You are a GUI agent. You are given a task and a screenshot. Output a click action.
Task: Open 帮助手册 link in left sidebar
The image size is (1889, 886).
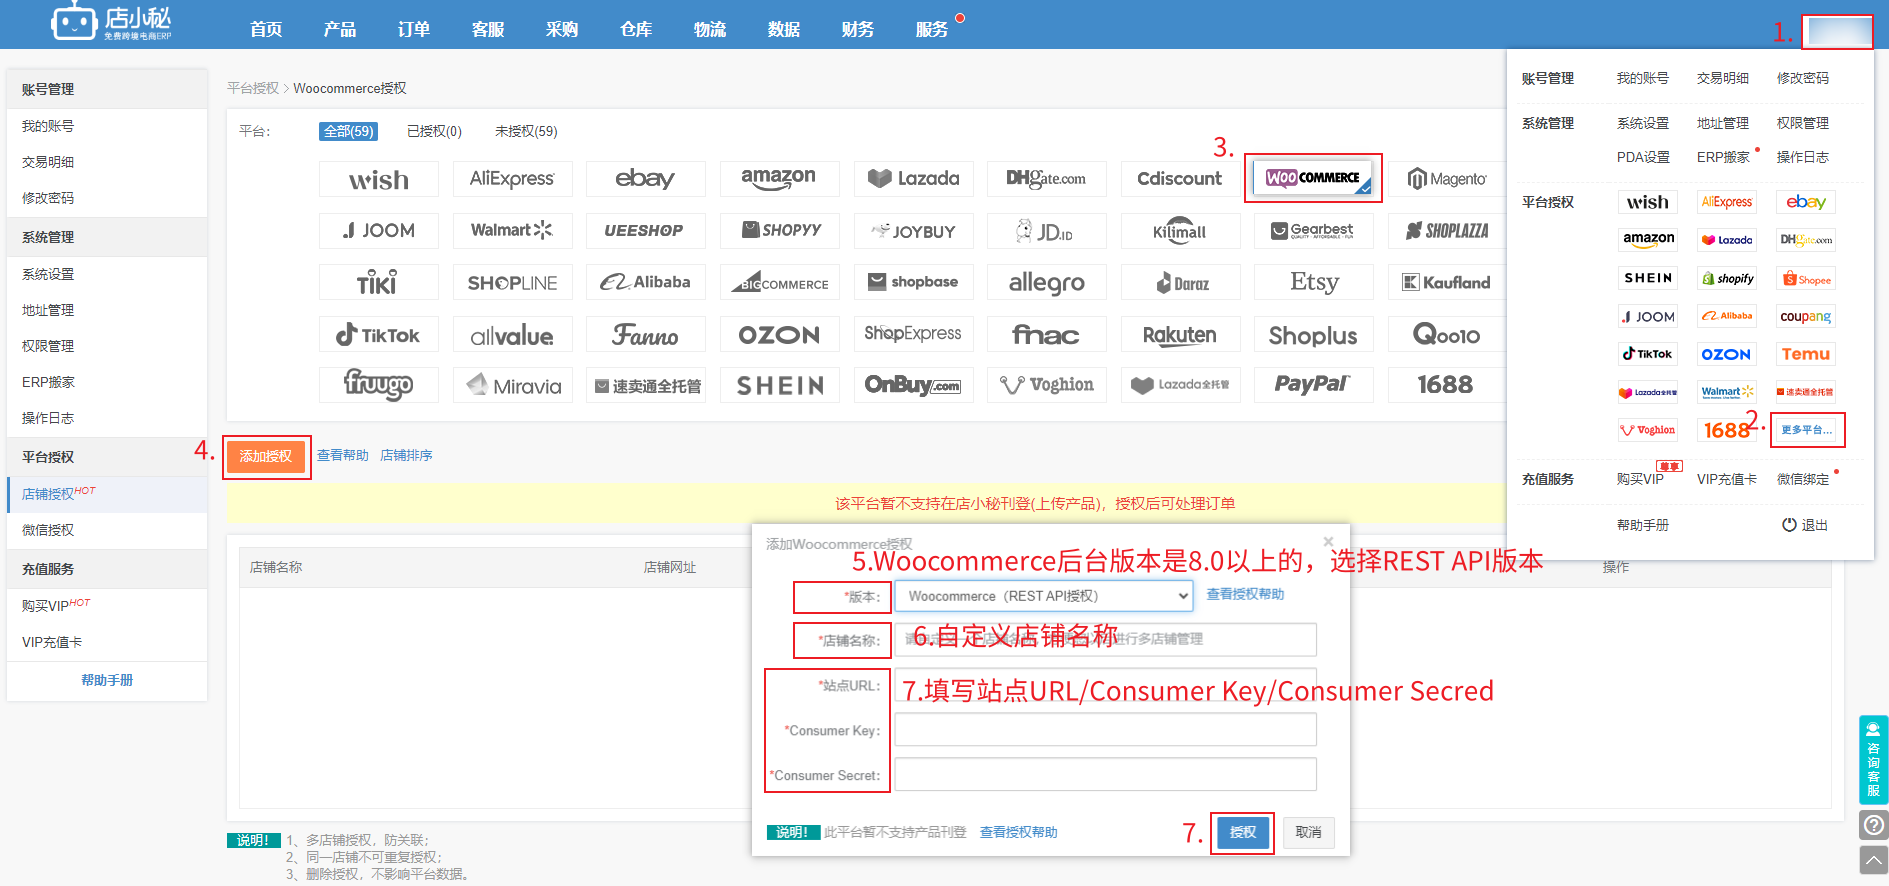tap(107, 680)
